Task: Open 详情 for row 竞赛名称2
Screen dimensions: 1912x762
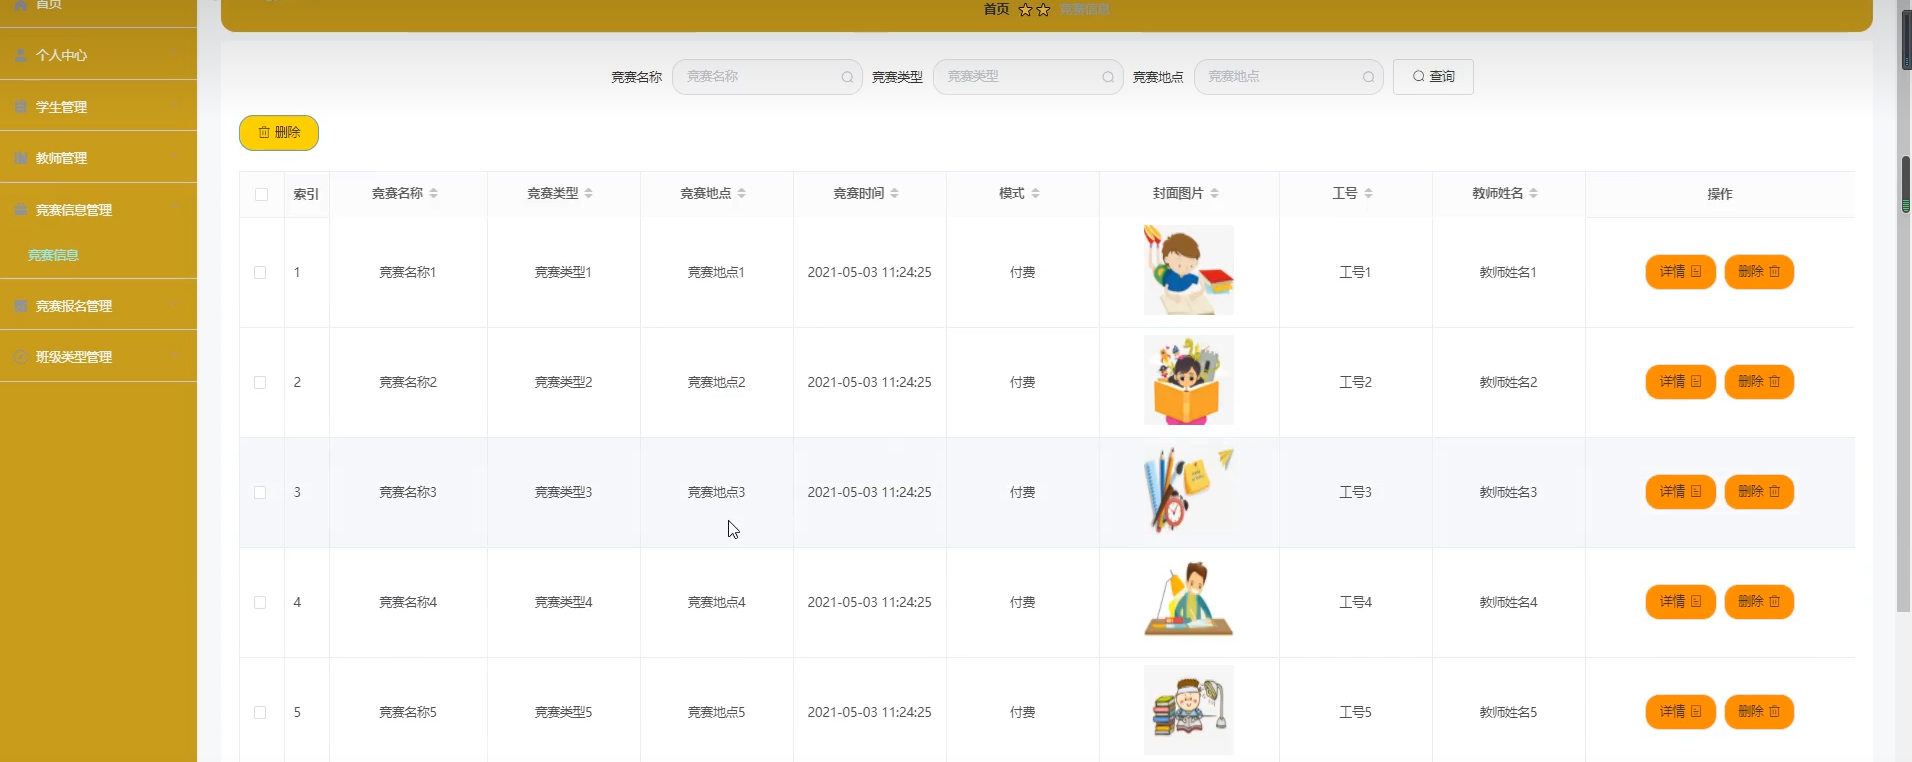Action: (1681, 382)
